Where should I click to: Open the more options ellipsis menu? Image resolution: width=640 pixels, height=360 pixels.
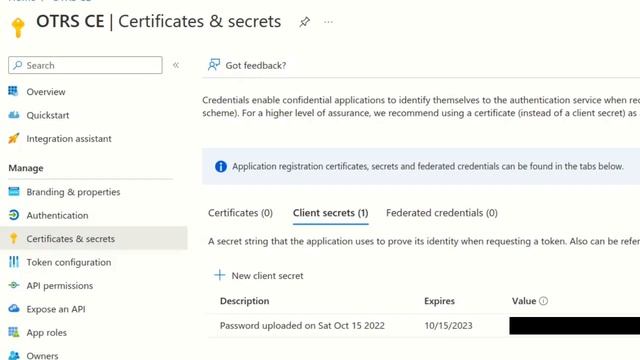[329, 22]
